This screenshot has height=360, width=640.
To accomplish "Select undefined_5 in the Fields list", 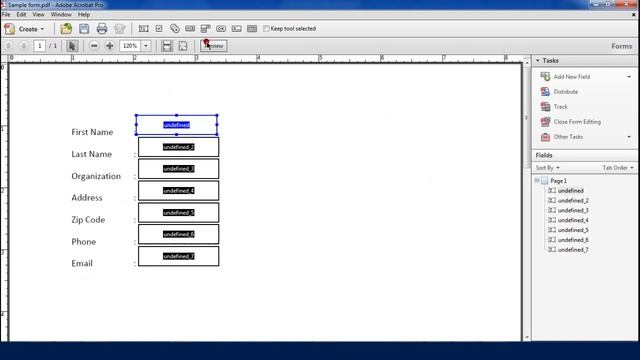I will 573,230.
